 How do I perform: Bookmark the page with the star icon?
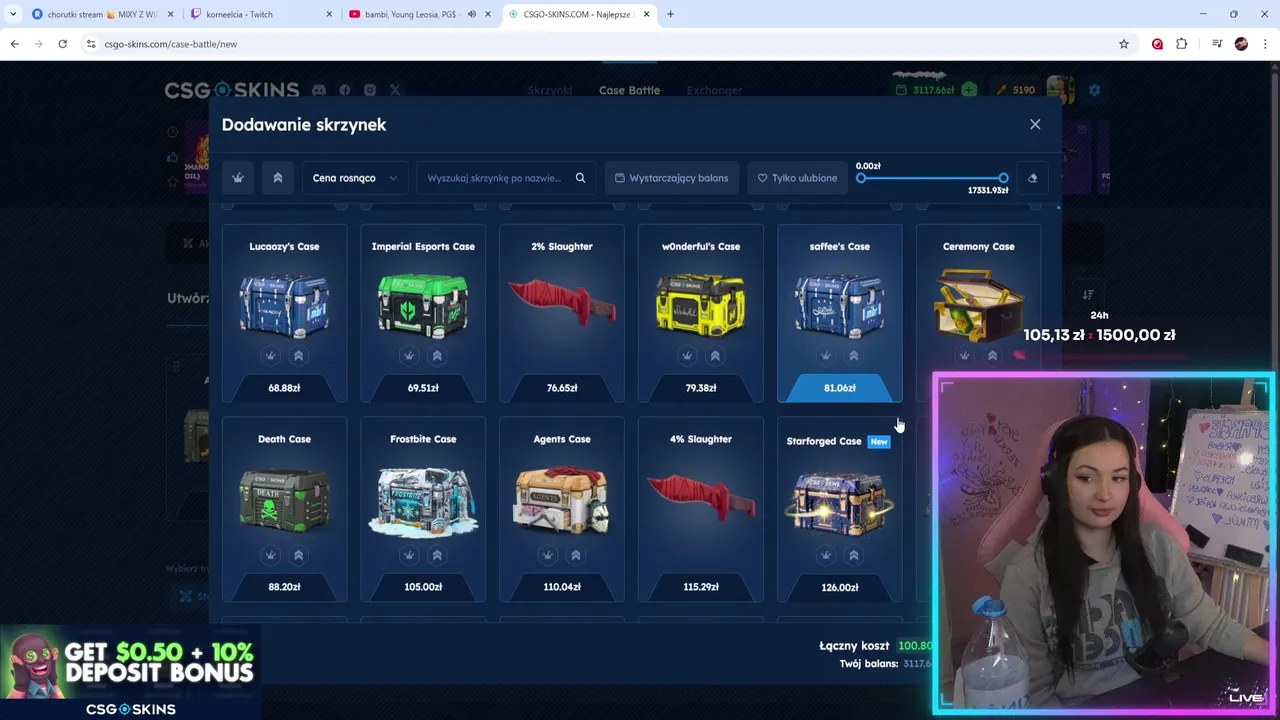pyautogui.click(x=1124, y=44)
